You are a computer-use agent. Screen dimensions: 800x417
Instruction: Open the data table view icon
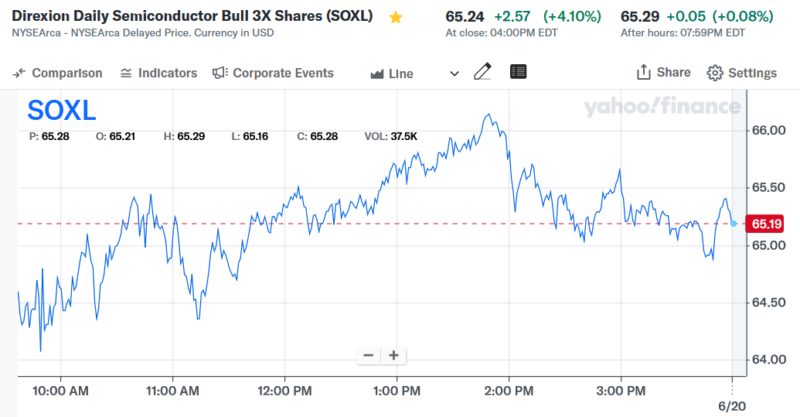pos(518,72)
